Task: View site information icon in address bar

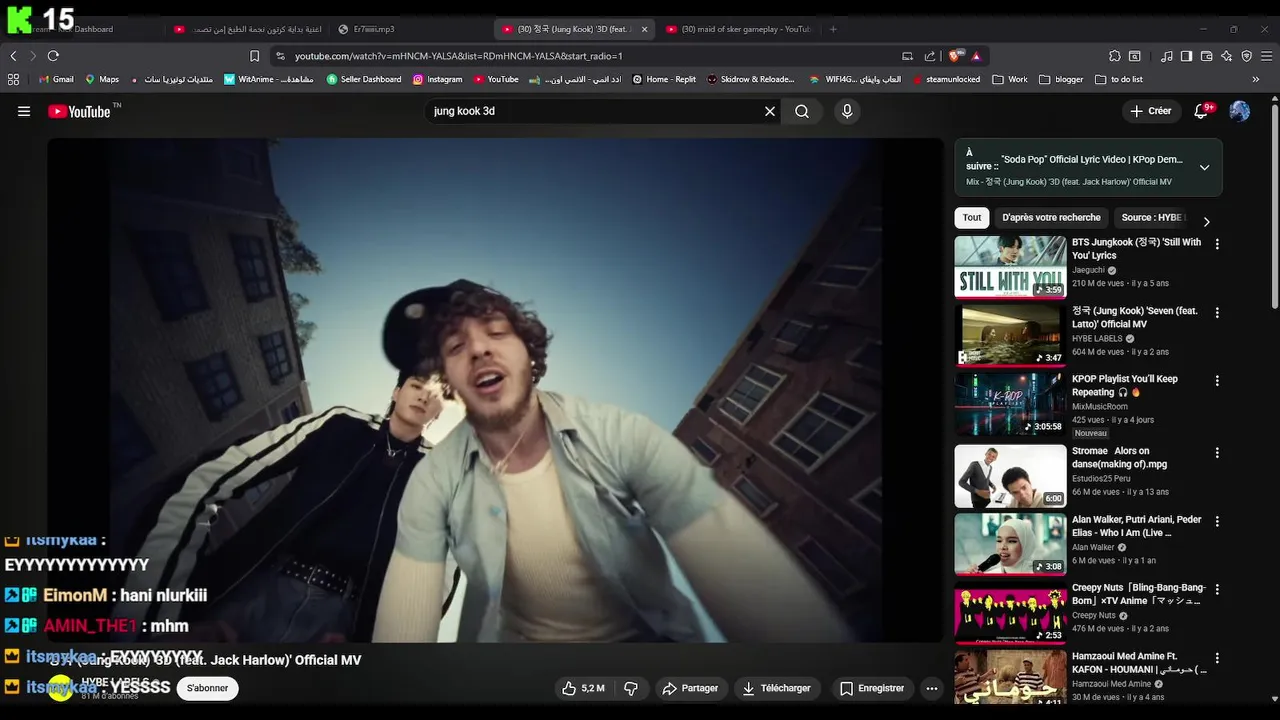Action: 280,56
